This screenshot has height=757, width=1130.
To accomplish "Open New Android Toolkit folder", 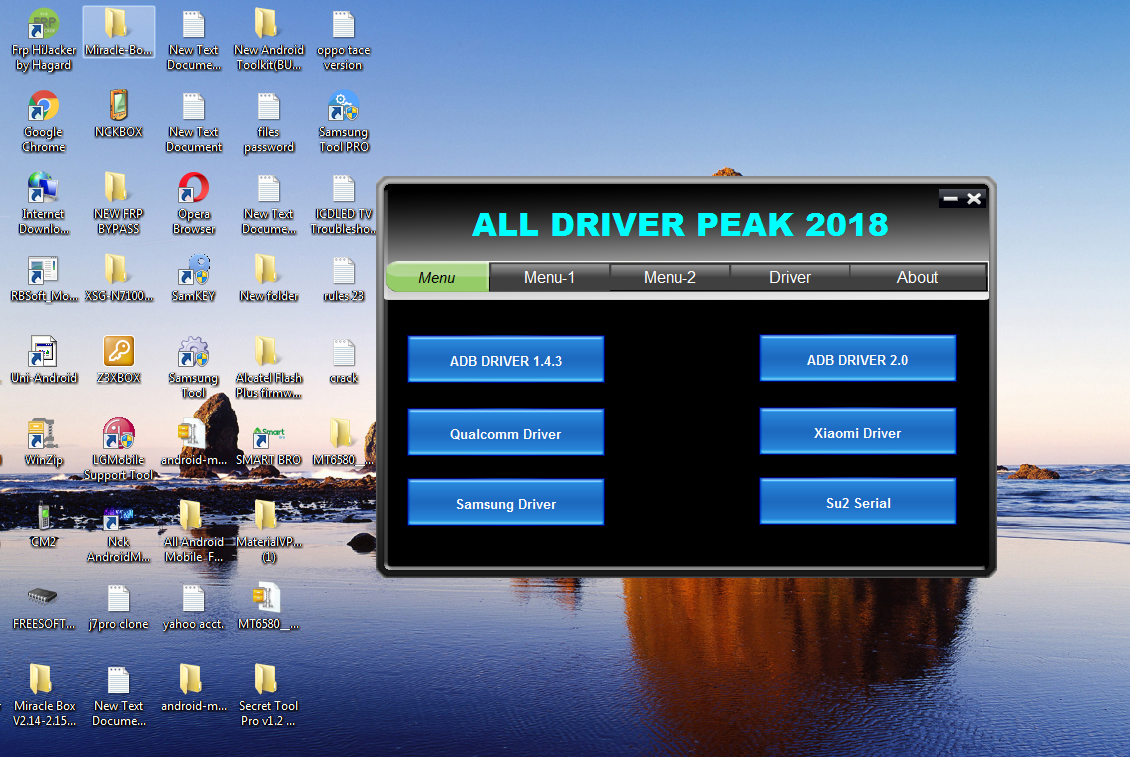I will click(x=268, y=40).
